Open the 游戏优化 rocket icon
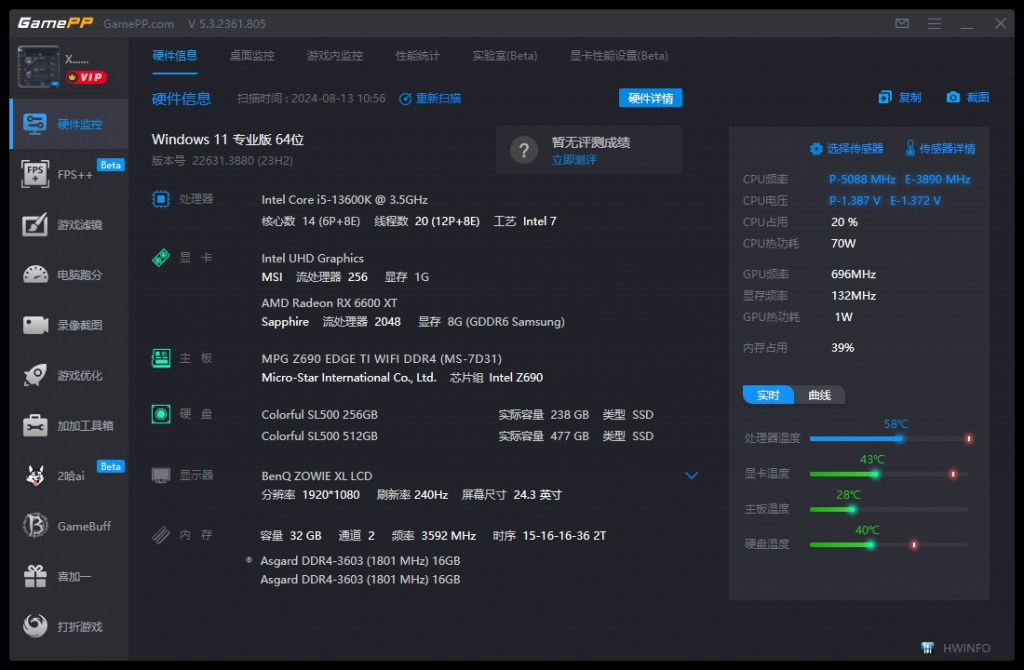This screenshot has height=670, width=1024. 35,375
